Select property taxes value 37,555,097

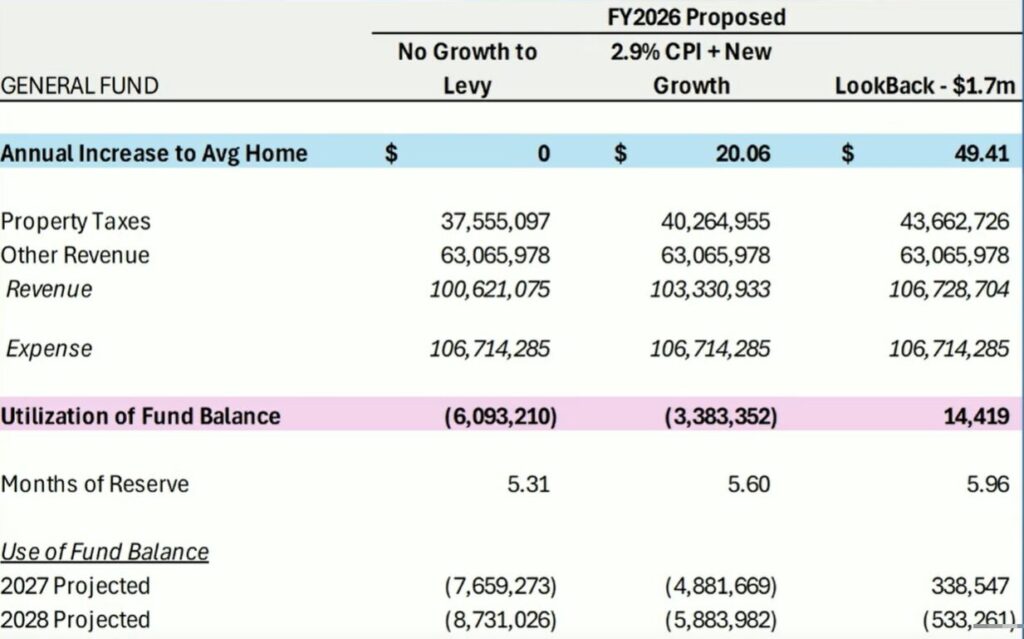(x=495, y=221)
